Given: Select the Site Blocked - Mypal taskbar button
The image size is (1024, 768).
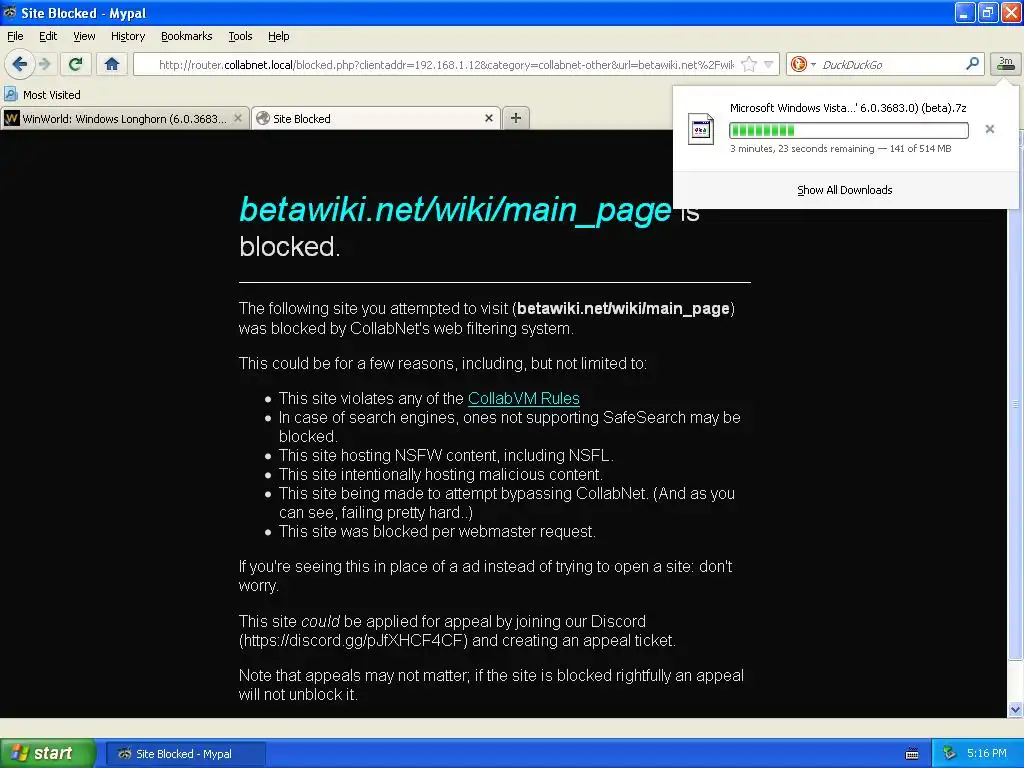Looking at the screenshot, I should coord(185,754).
